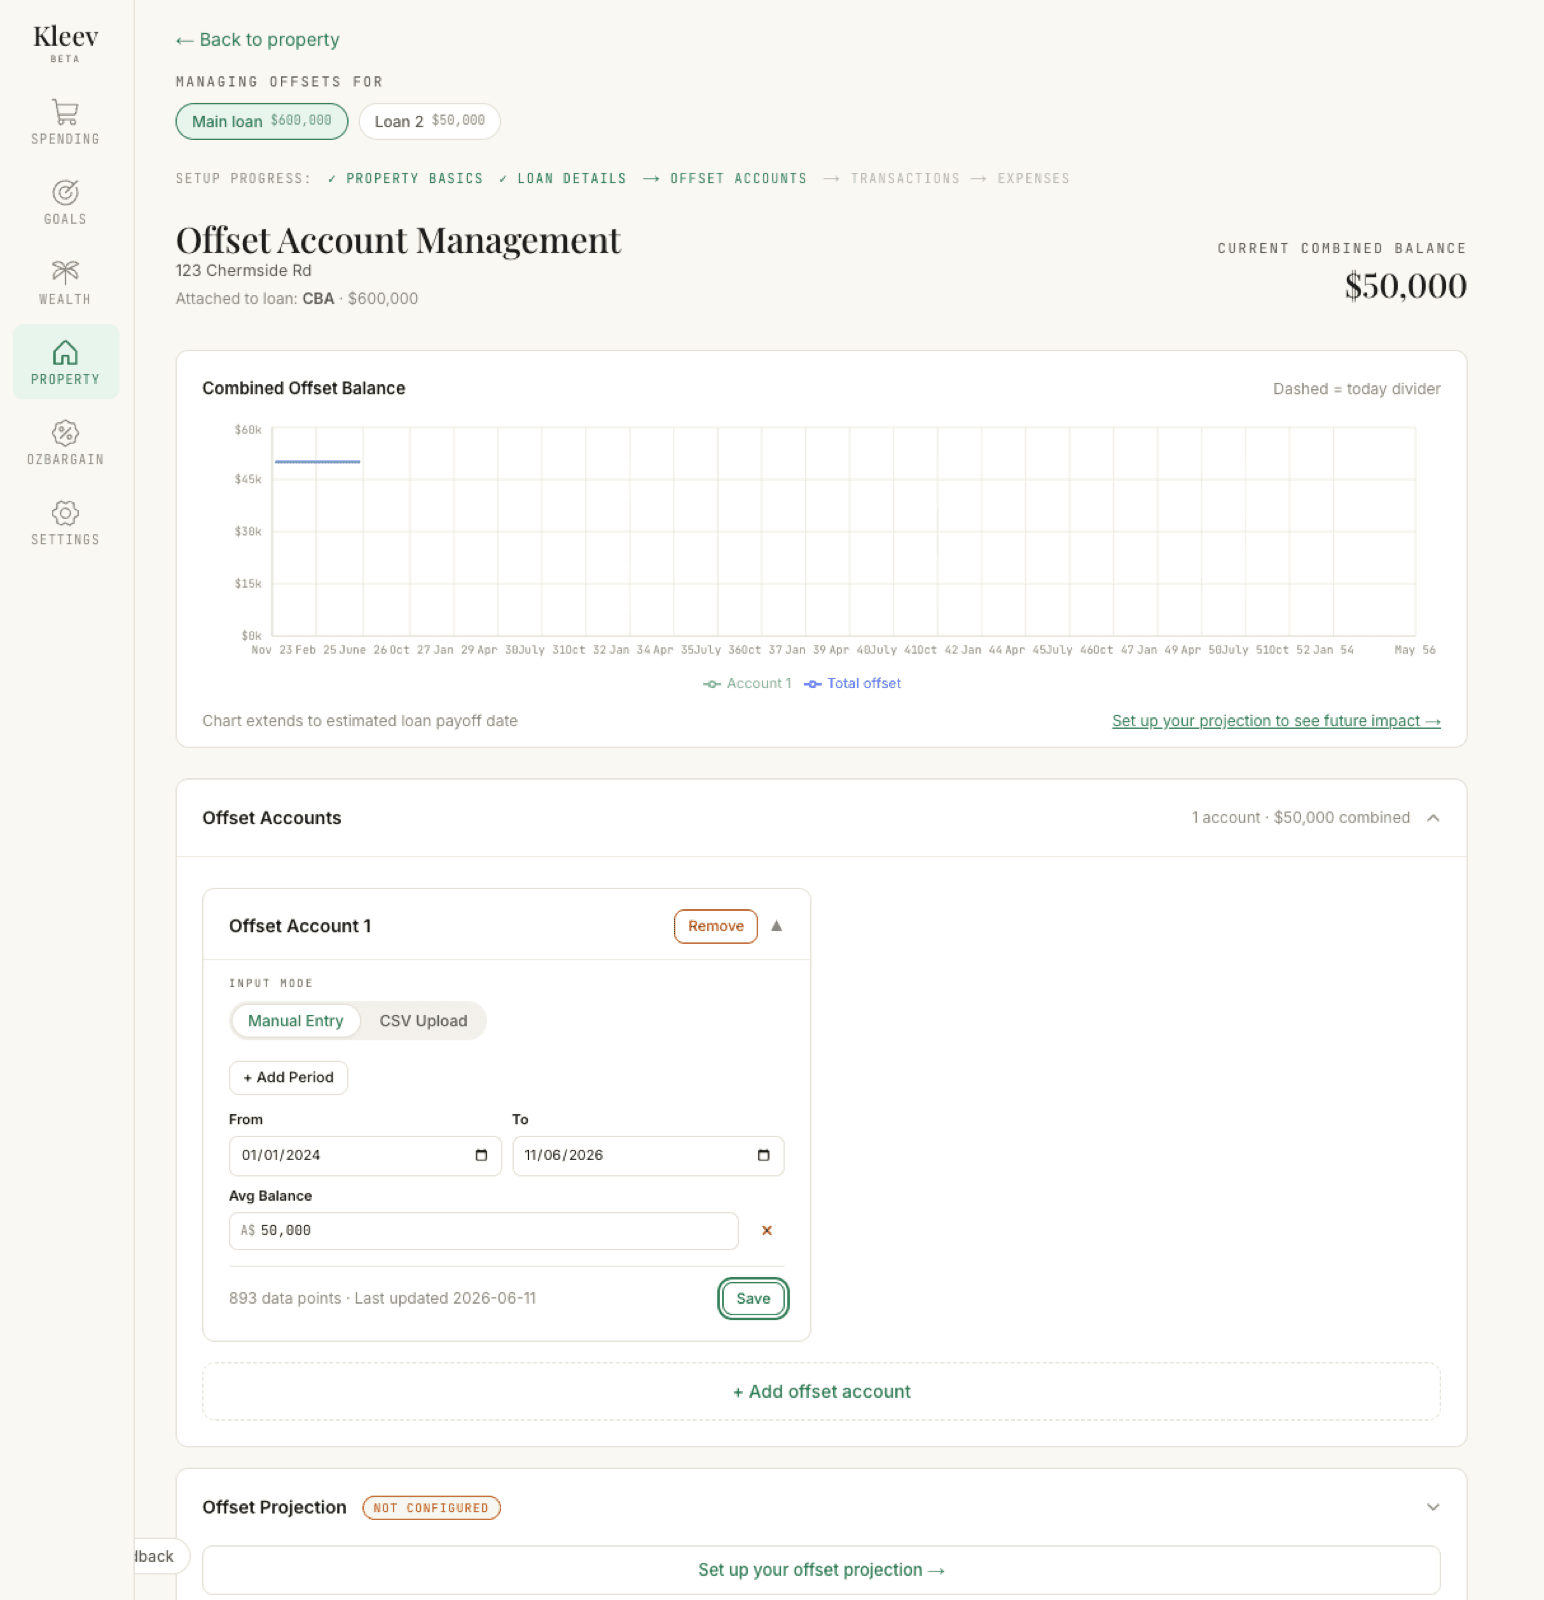This screenshot has width=1544, height=1600.
Task: Toggle Total offset series in chart legend
Action: (853, 683)
